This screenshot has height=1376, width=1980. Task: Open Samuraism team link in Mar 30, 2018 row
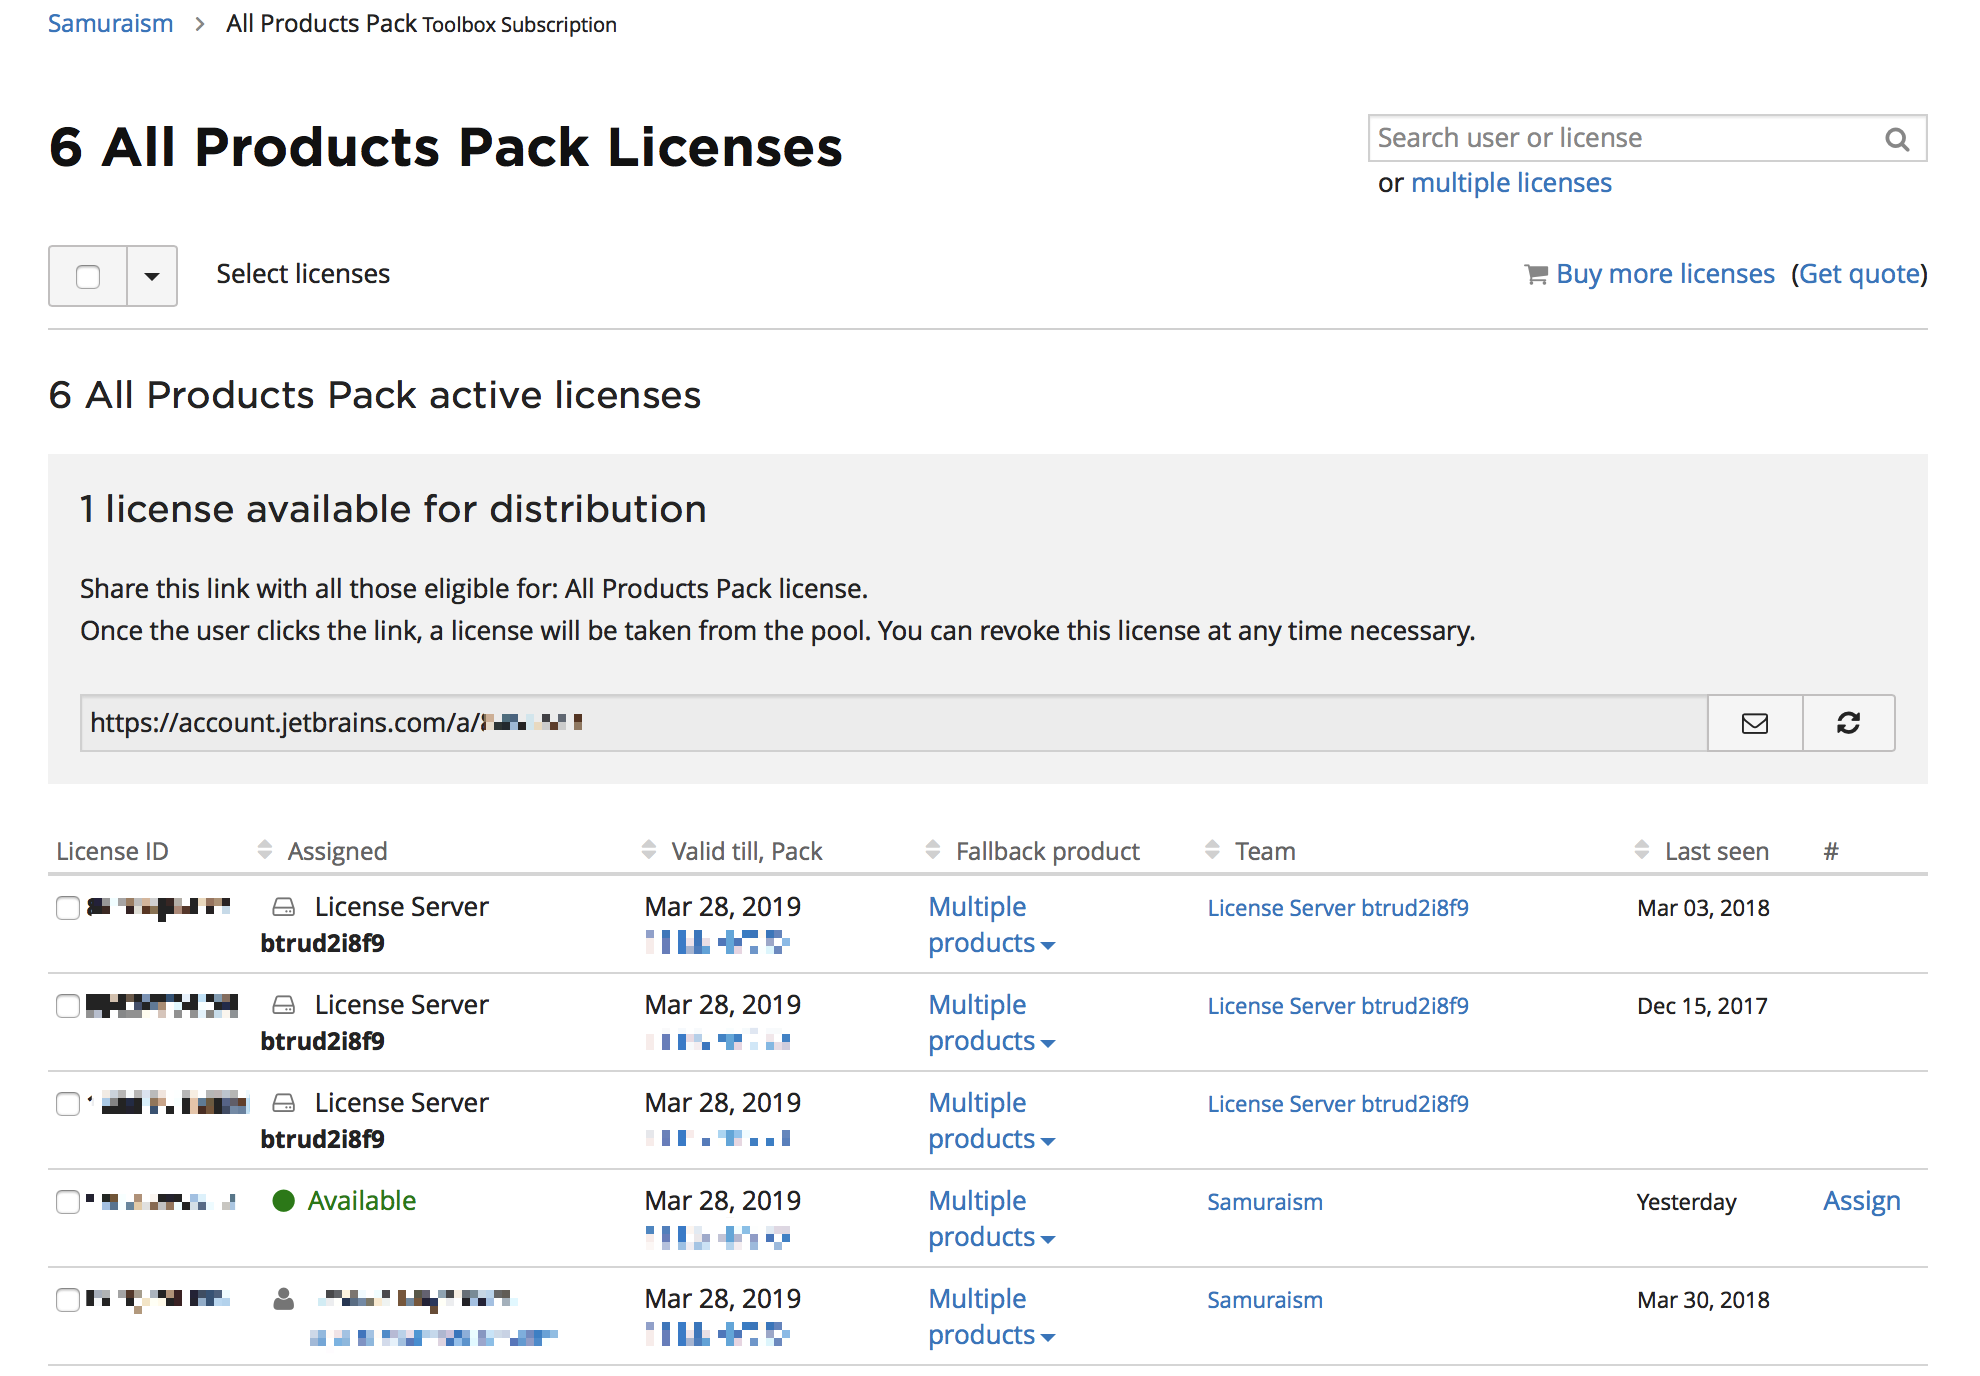coord(1265,1300)
